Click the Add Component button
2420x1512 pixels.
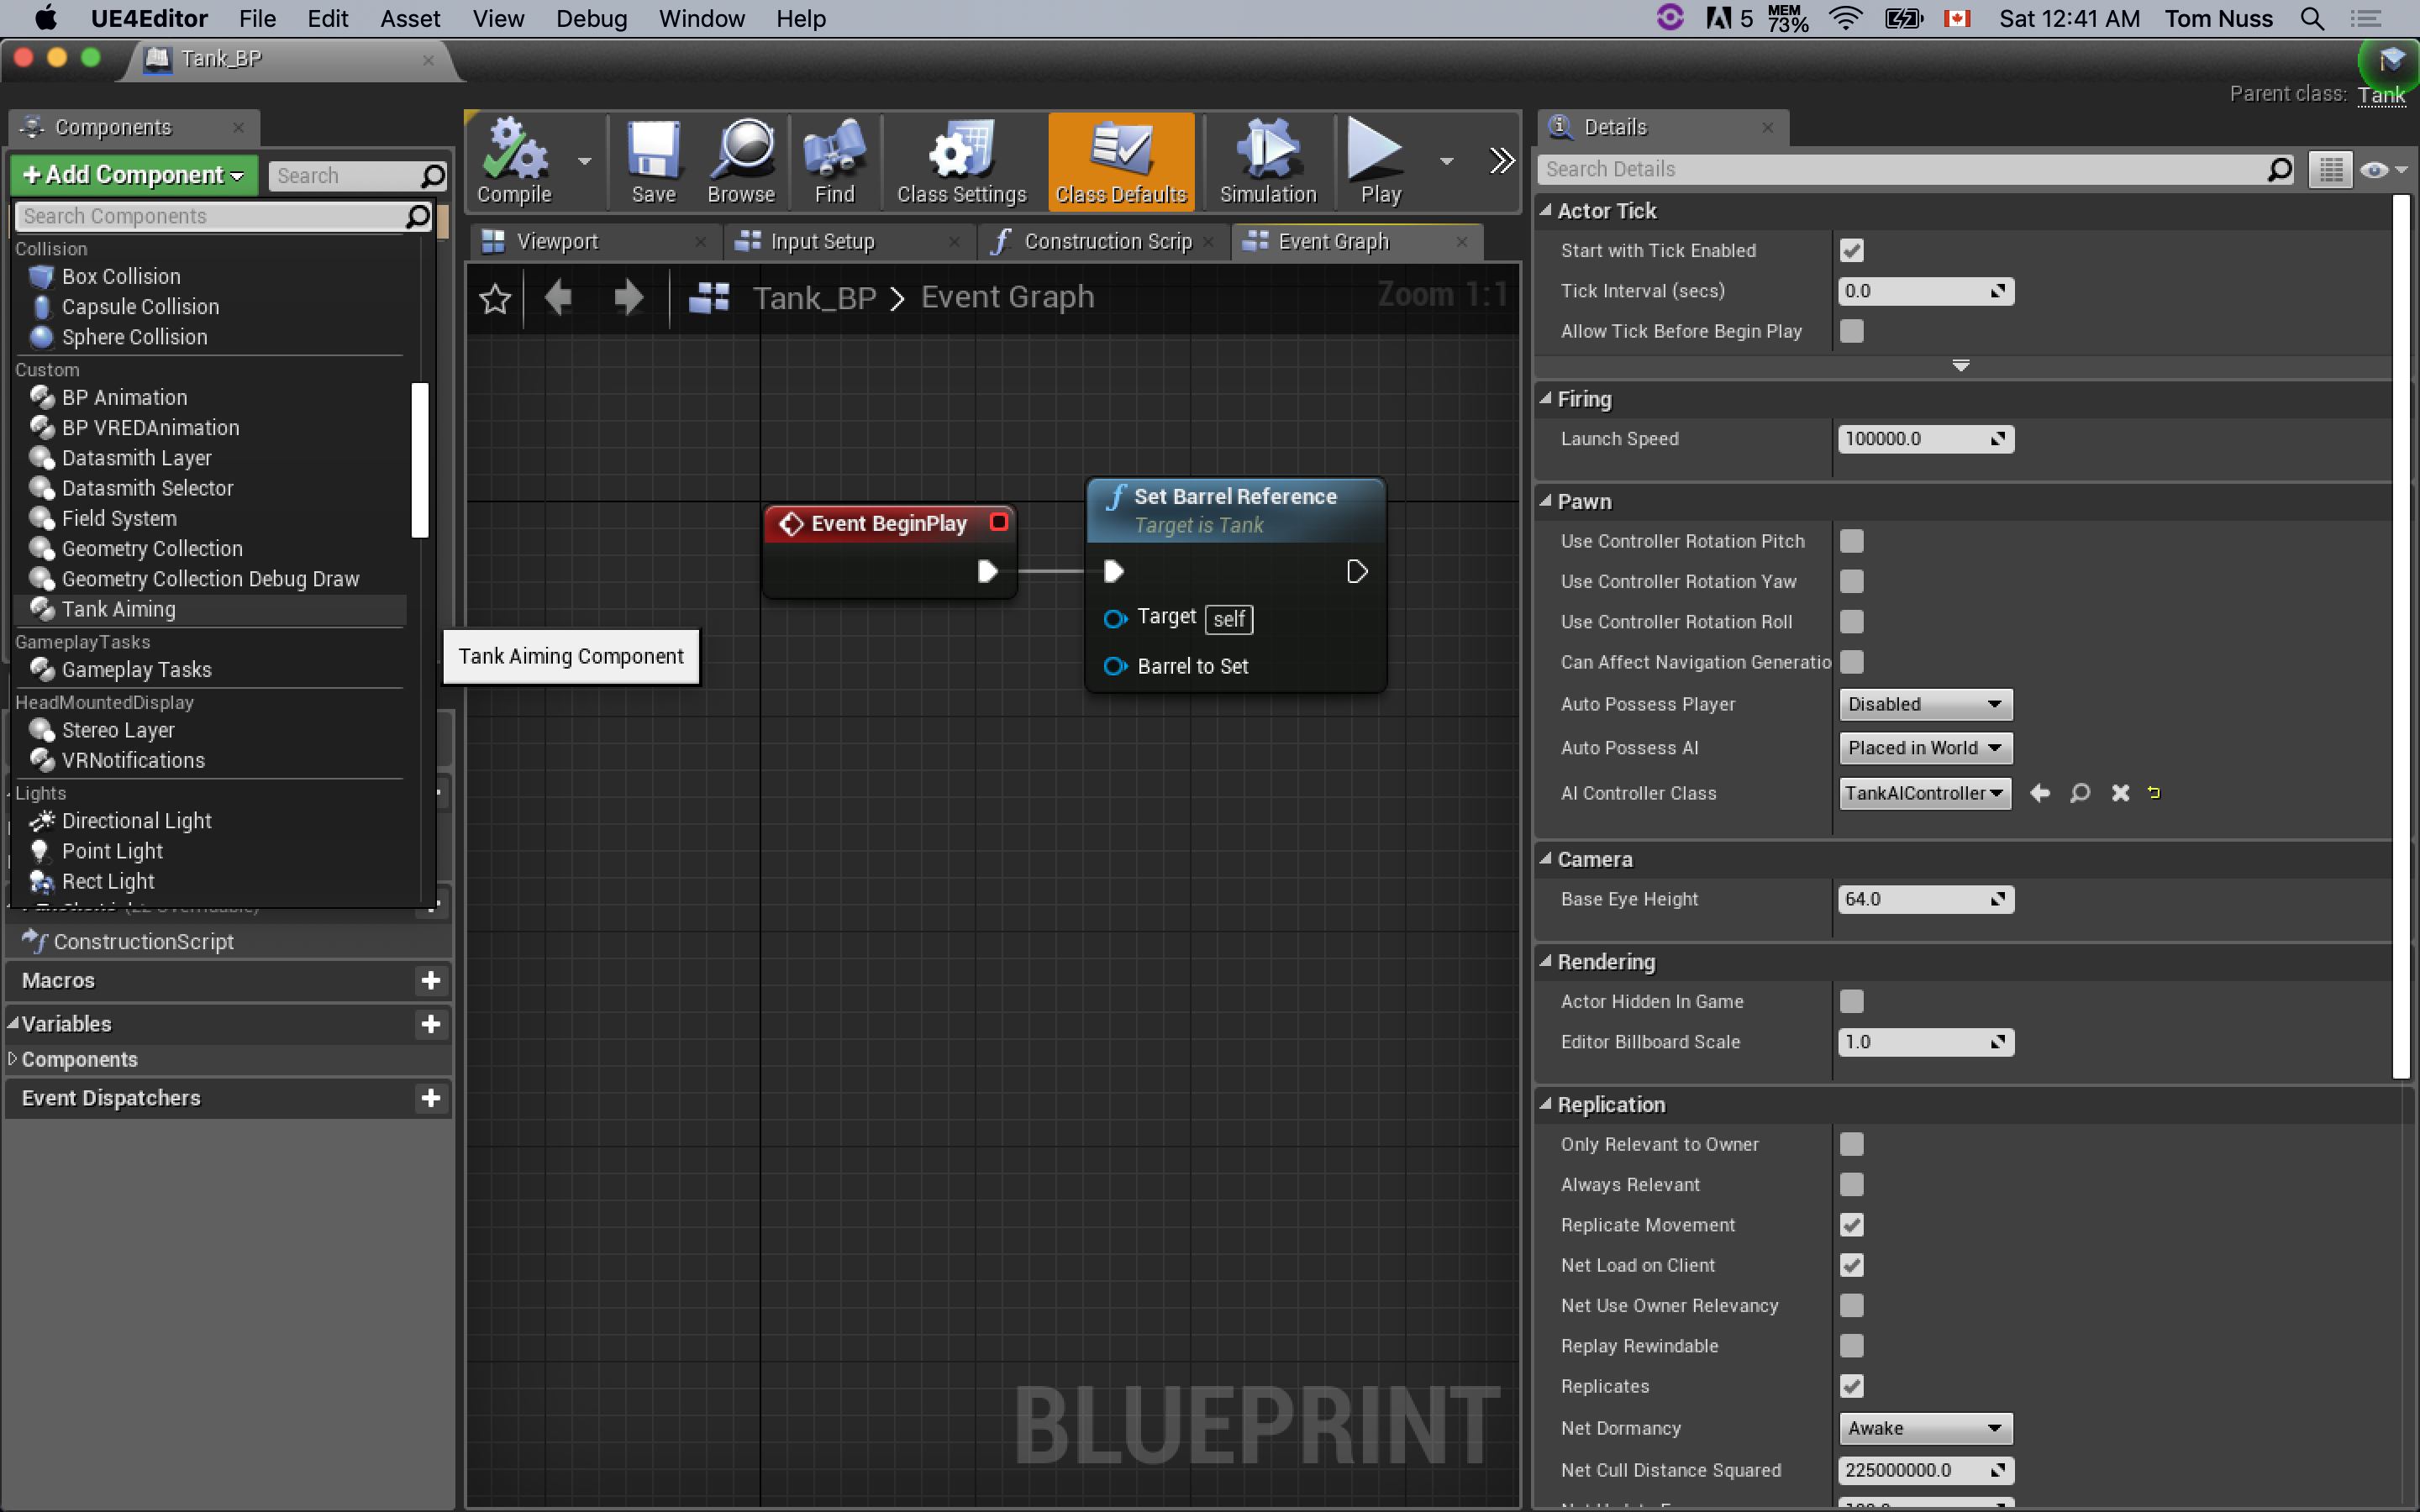134,175
